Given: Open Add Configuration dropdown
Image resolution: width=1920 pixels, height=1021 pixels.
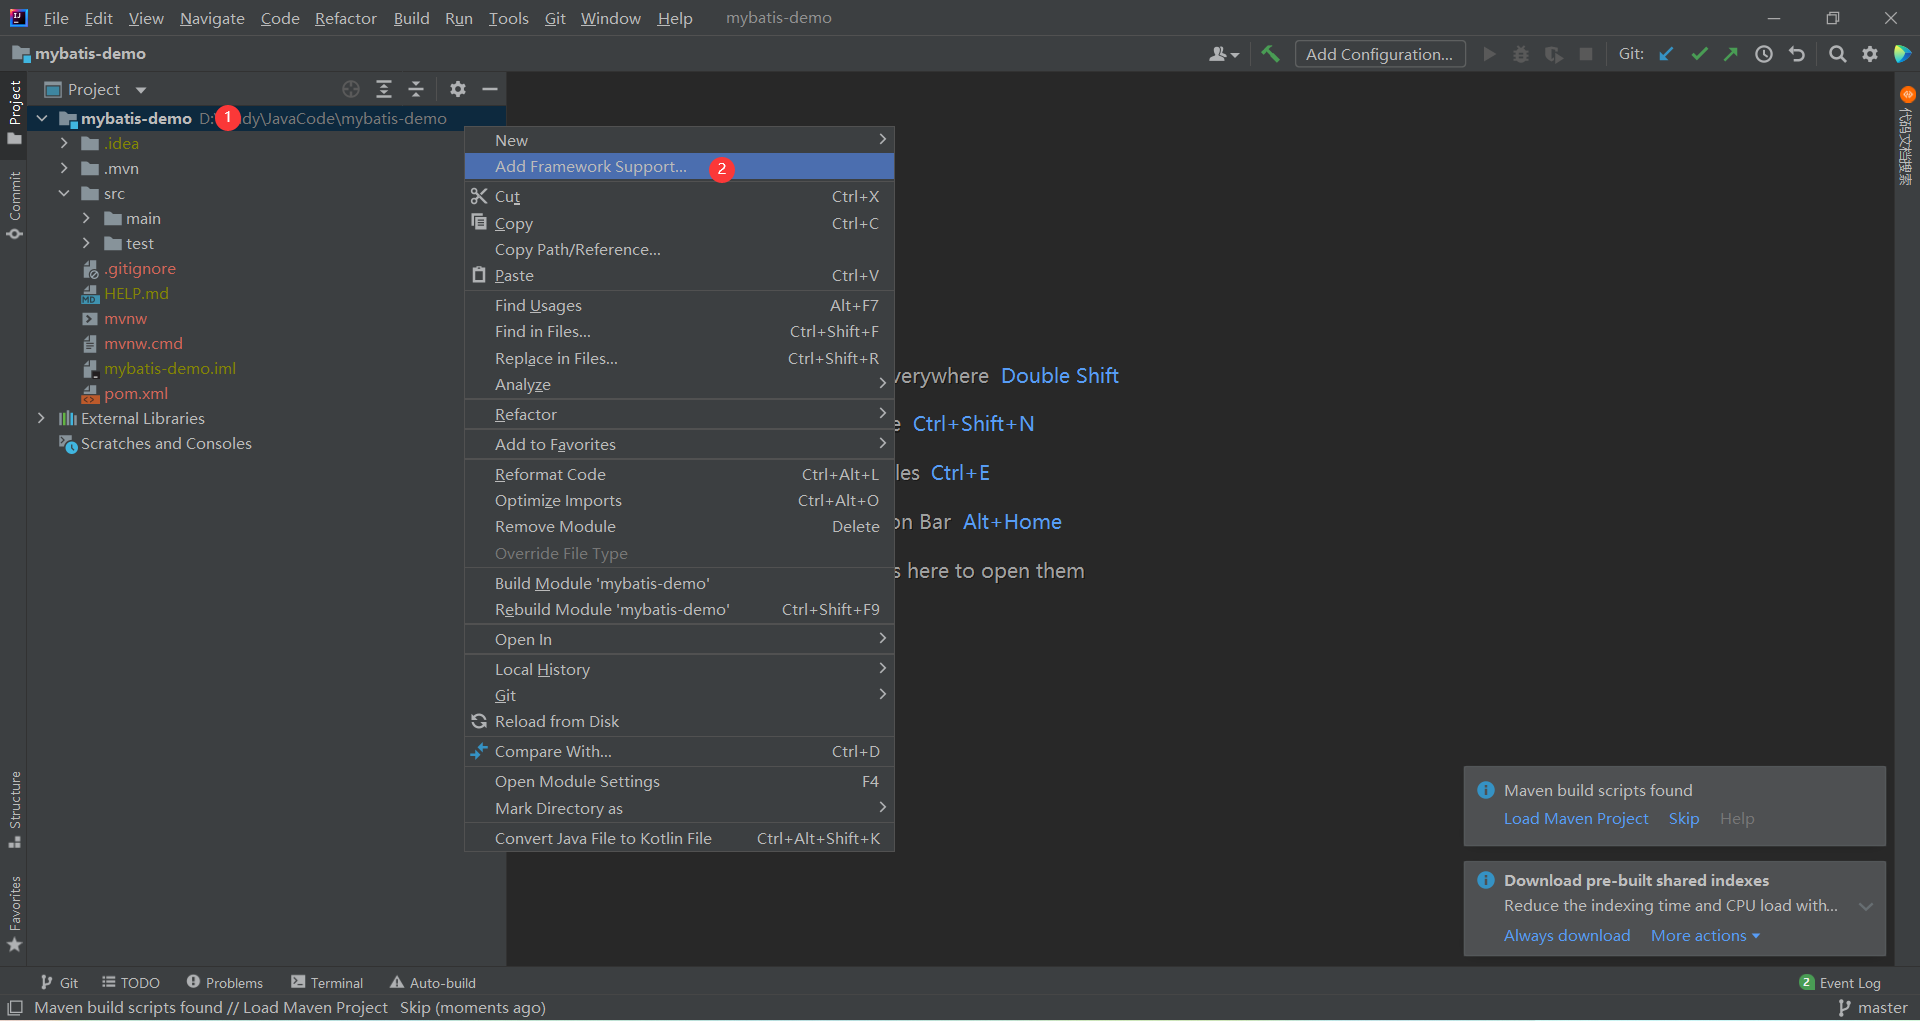Looking at the screenshot, I should point(1380,54).
